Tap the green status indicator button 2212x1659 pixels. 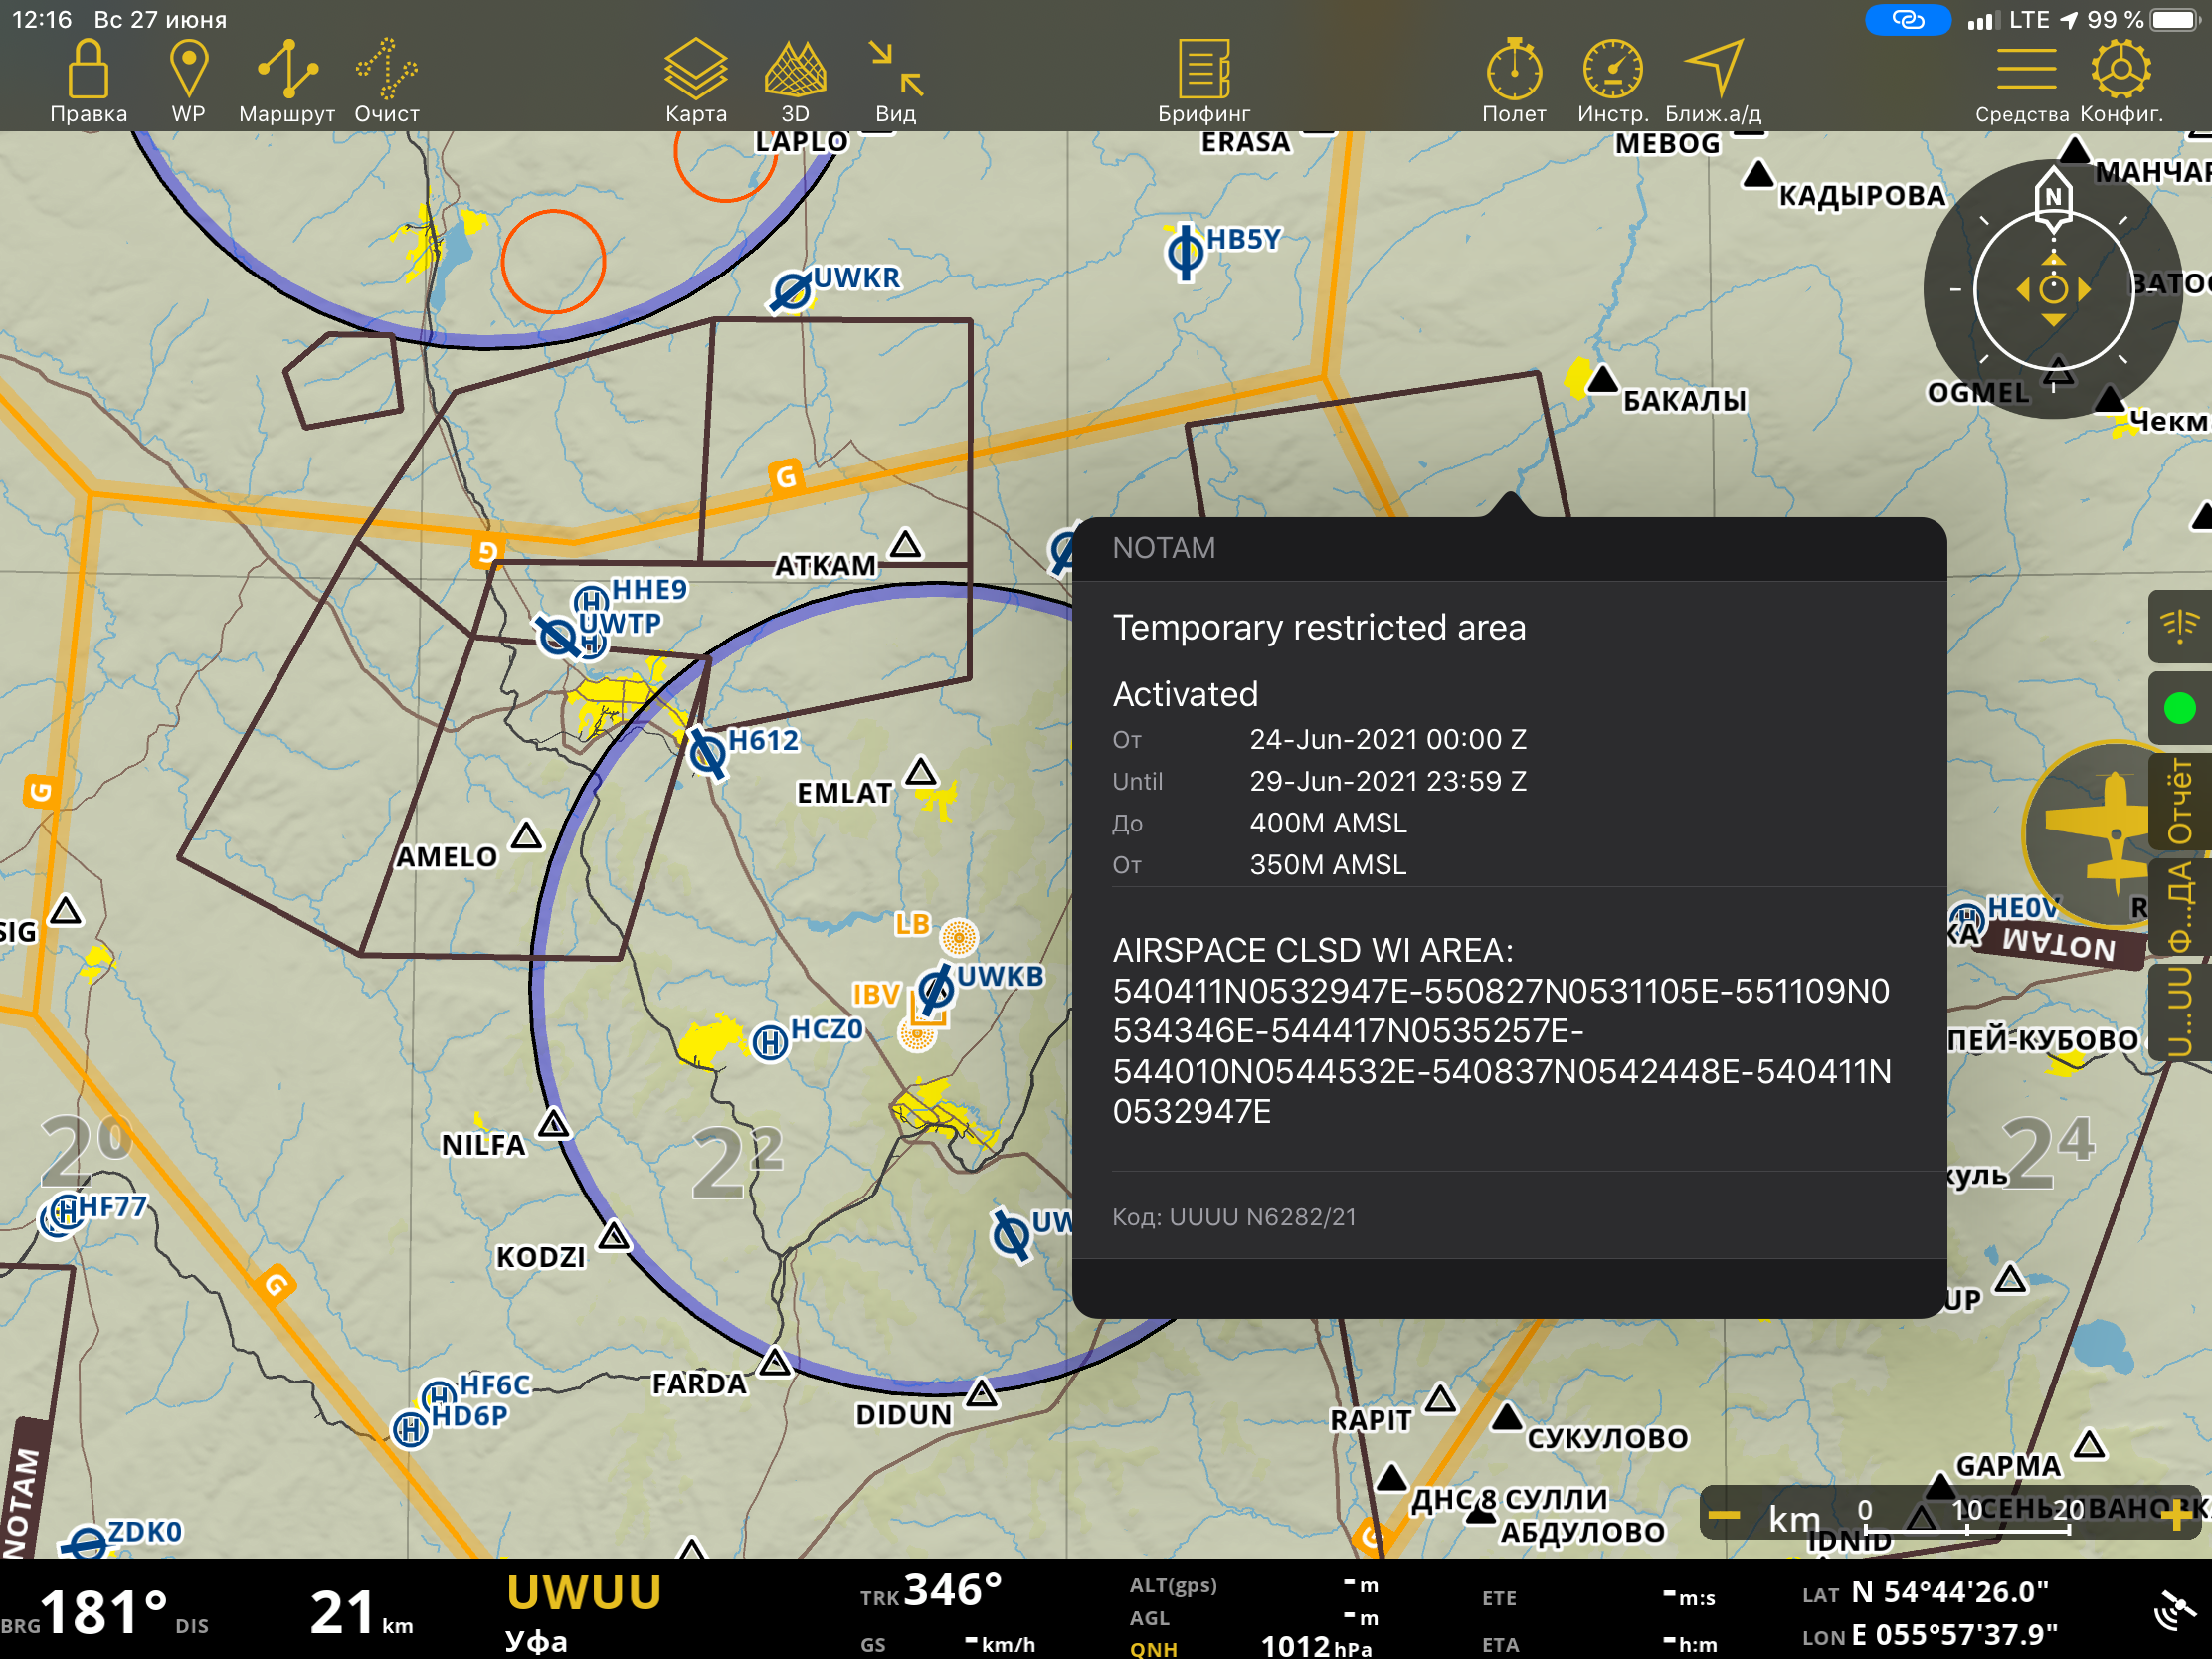(2179, 708)
